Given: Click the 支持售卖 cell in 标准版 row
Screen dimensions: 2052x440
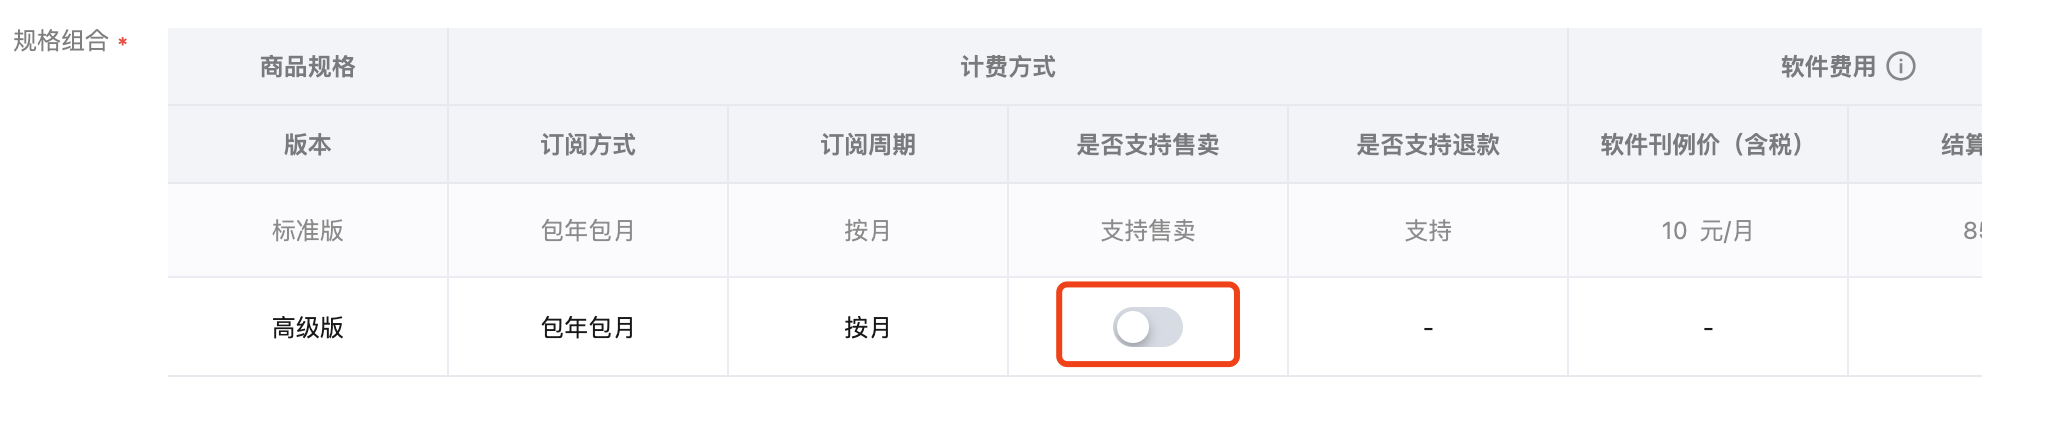Looking at the screenshot, I should [x=1147, y=231].
